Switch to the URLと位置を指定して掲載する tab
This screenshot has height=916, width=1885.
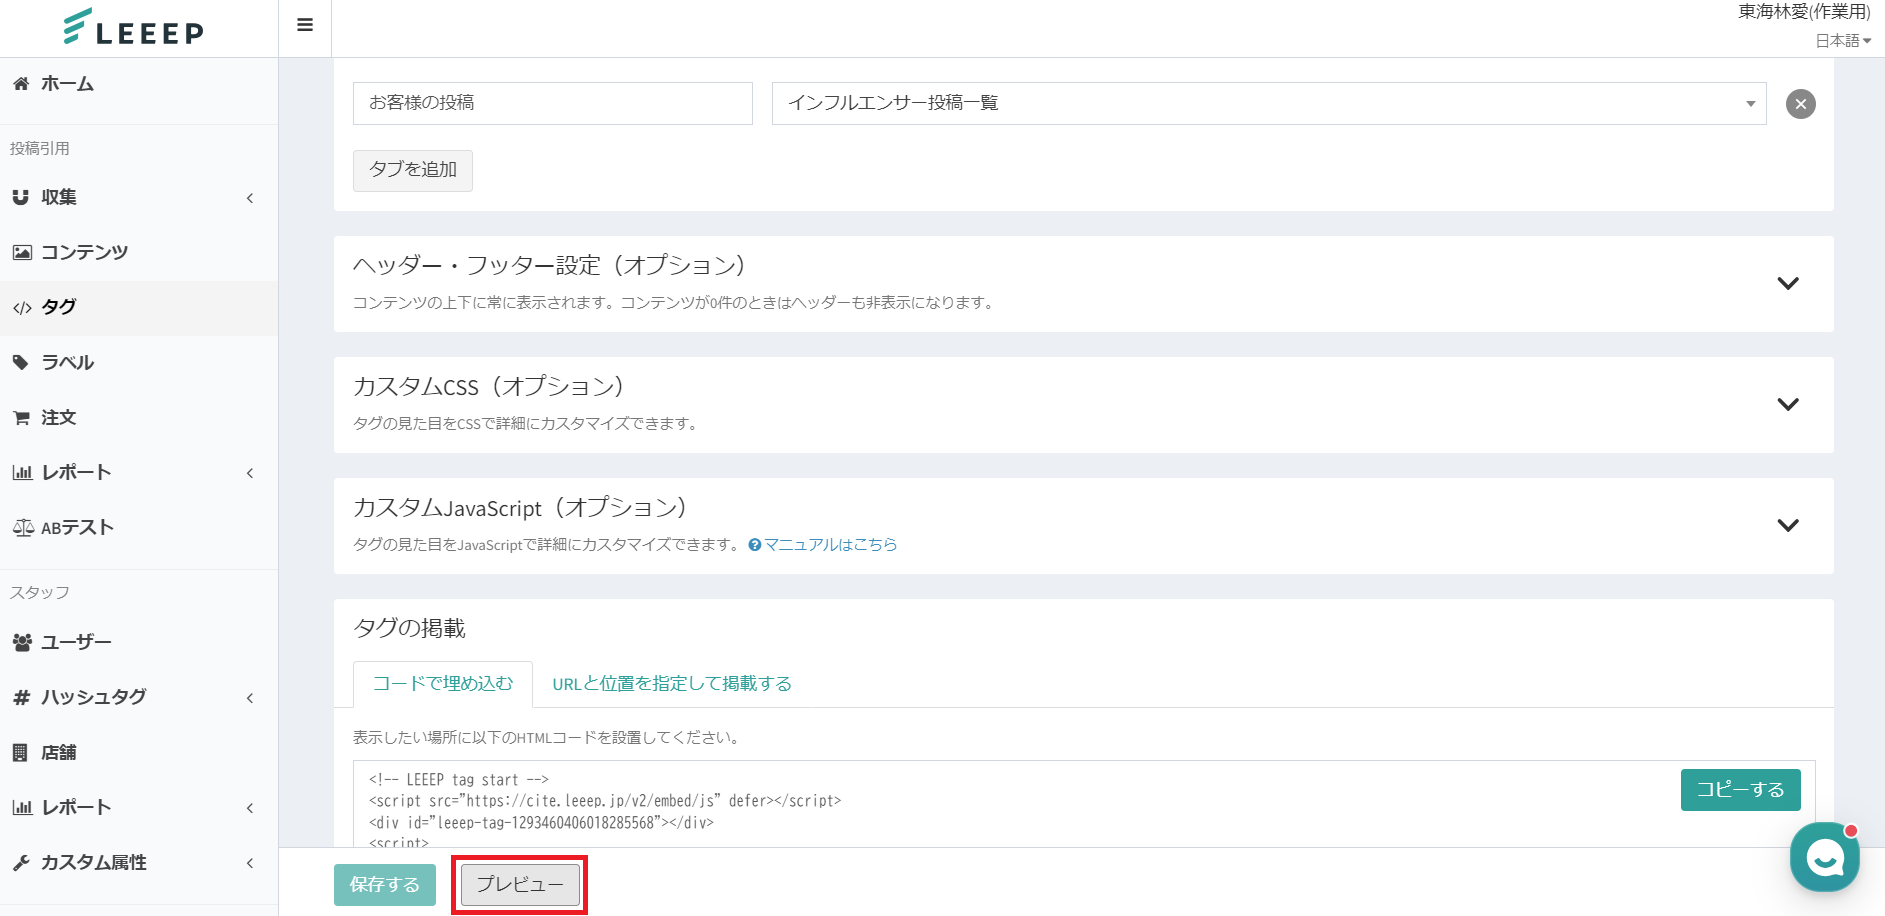click(672, 684)
